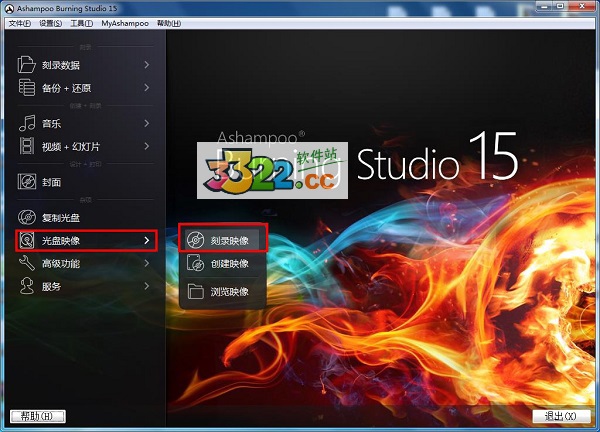Viewport: 600px width, 432px height.
Task: Close the Ashampoo Burning Studio window
Action: 582,6
